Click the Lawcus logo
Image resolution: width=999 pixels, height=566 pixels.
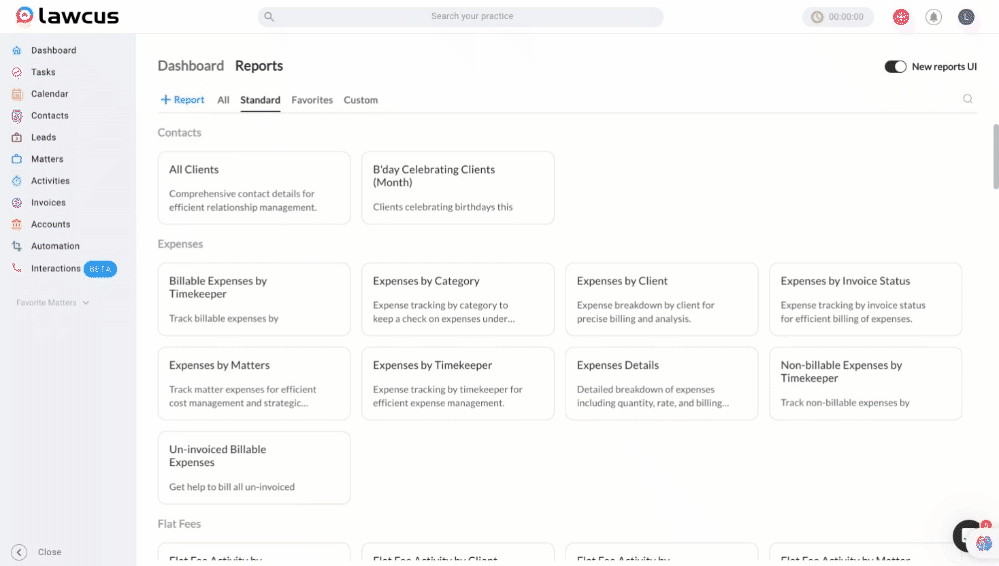coord(67,16)
